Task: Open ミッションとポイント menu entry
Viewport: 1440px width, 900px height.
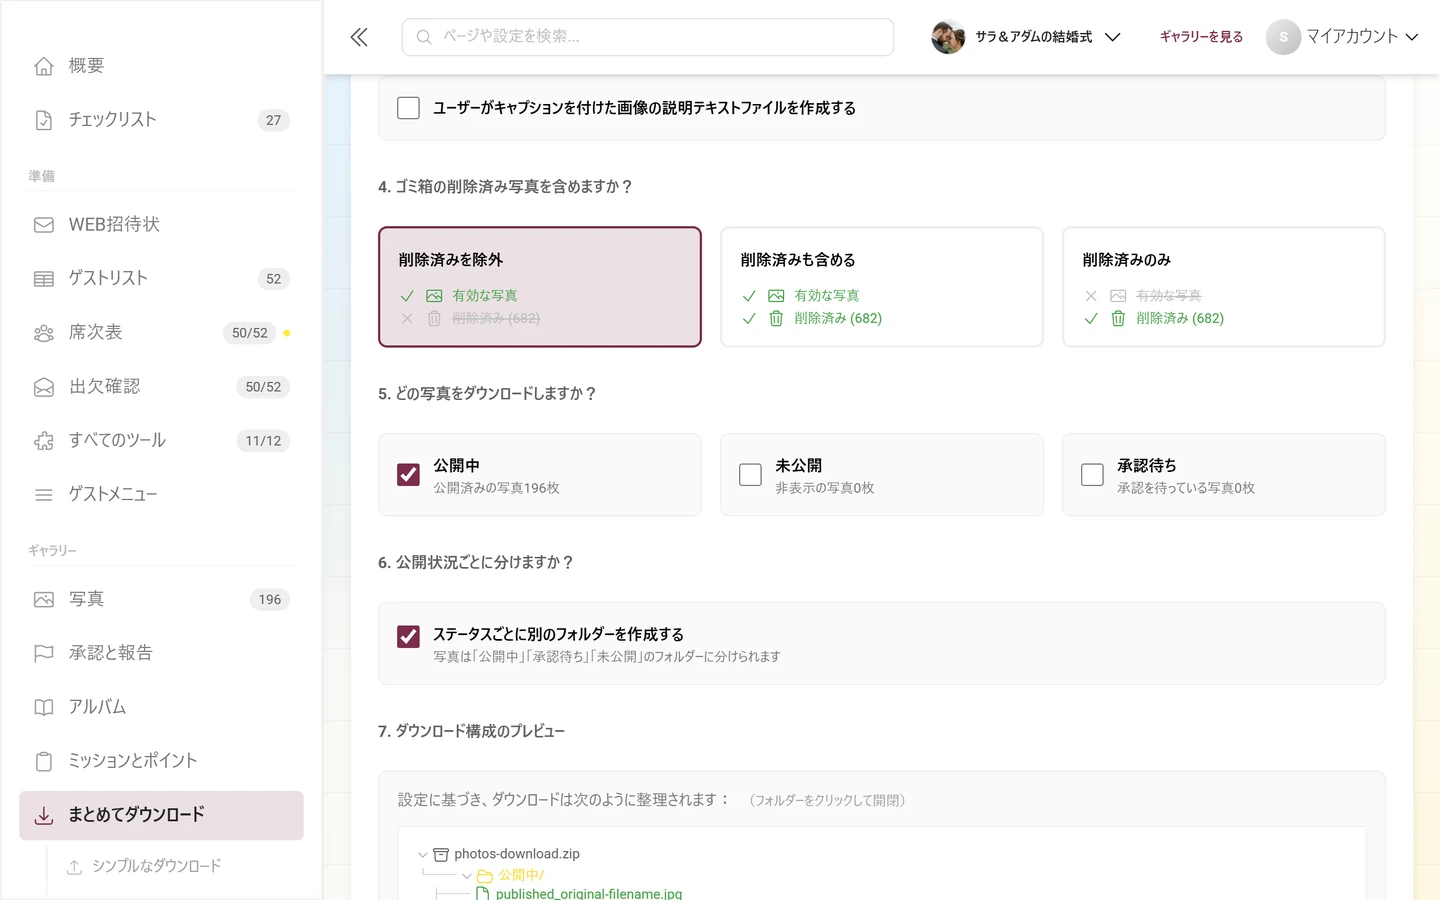Action: [161, 762]
